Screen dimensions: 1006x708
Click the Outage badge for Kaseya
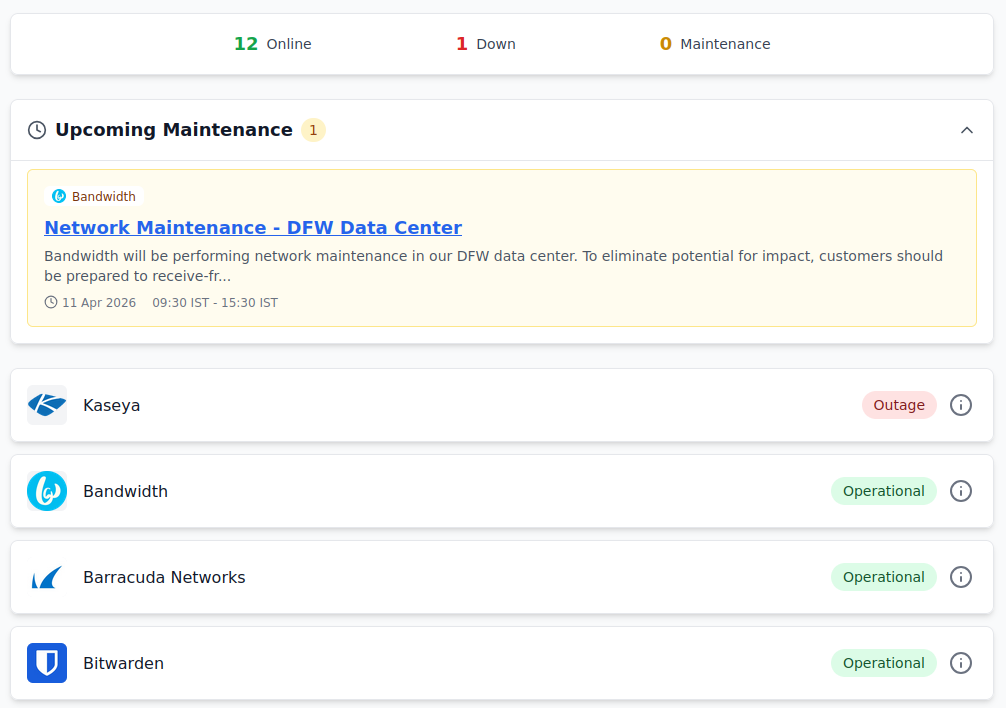[x=898, y=405]
